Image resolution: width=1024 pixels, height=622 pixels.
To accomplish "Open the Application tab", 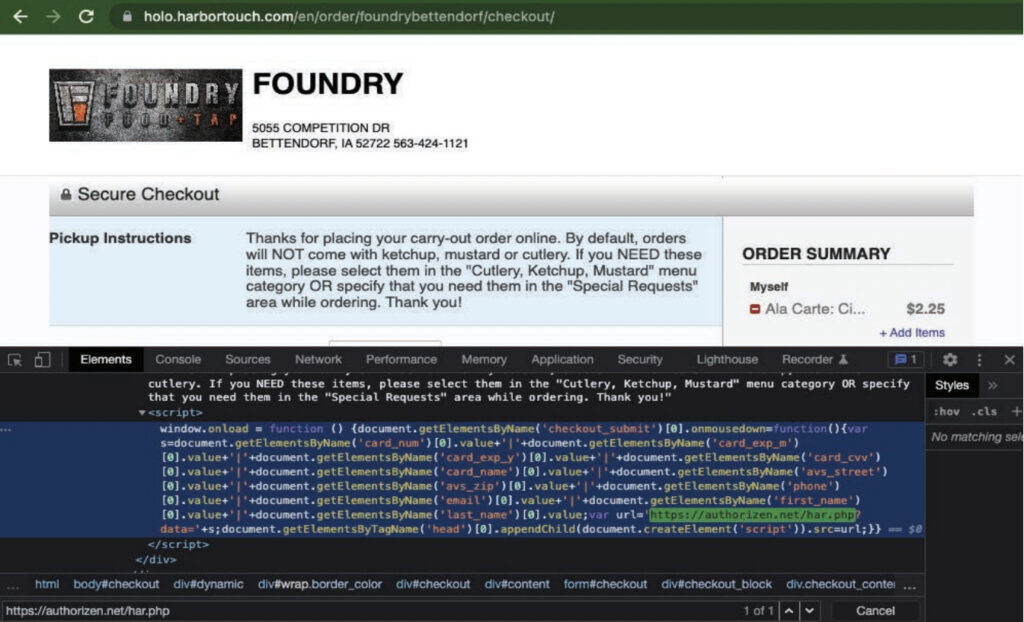I will pyautogui.click(x=562, y=359).
